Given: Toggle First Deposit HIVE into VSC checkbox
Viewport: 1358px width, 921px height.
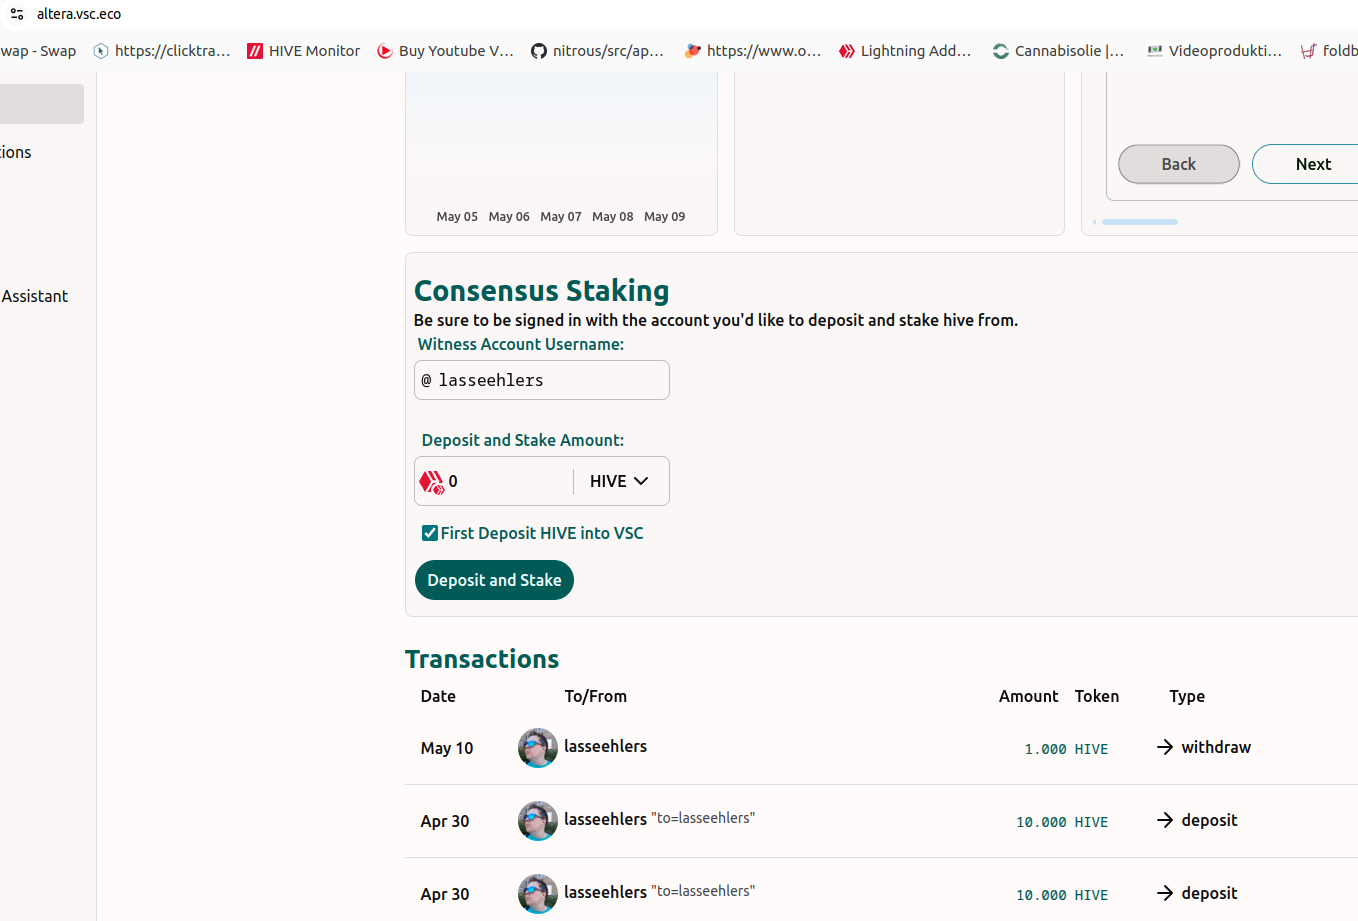Looking at the screenshot, I should coord(430,533).
